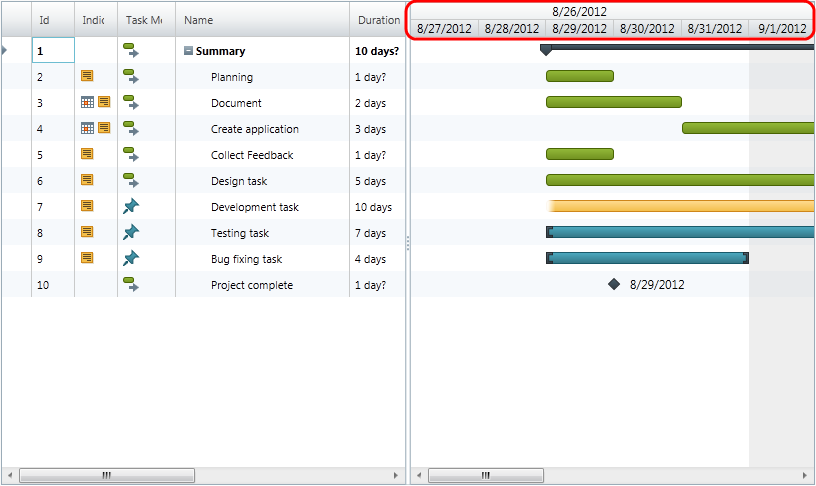Click the row selector arrow beside row 1

[x=6, y=50]
